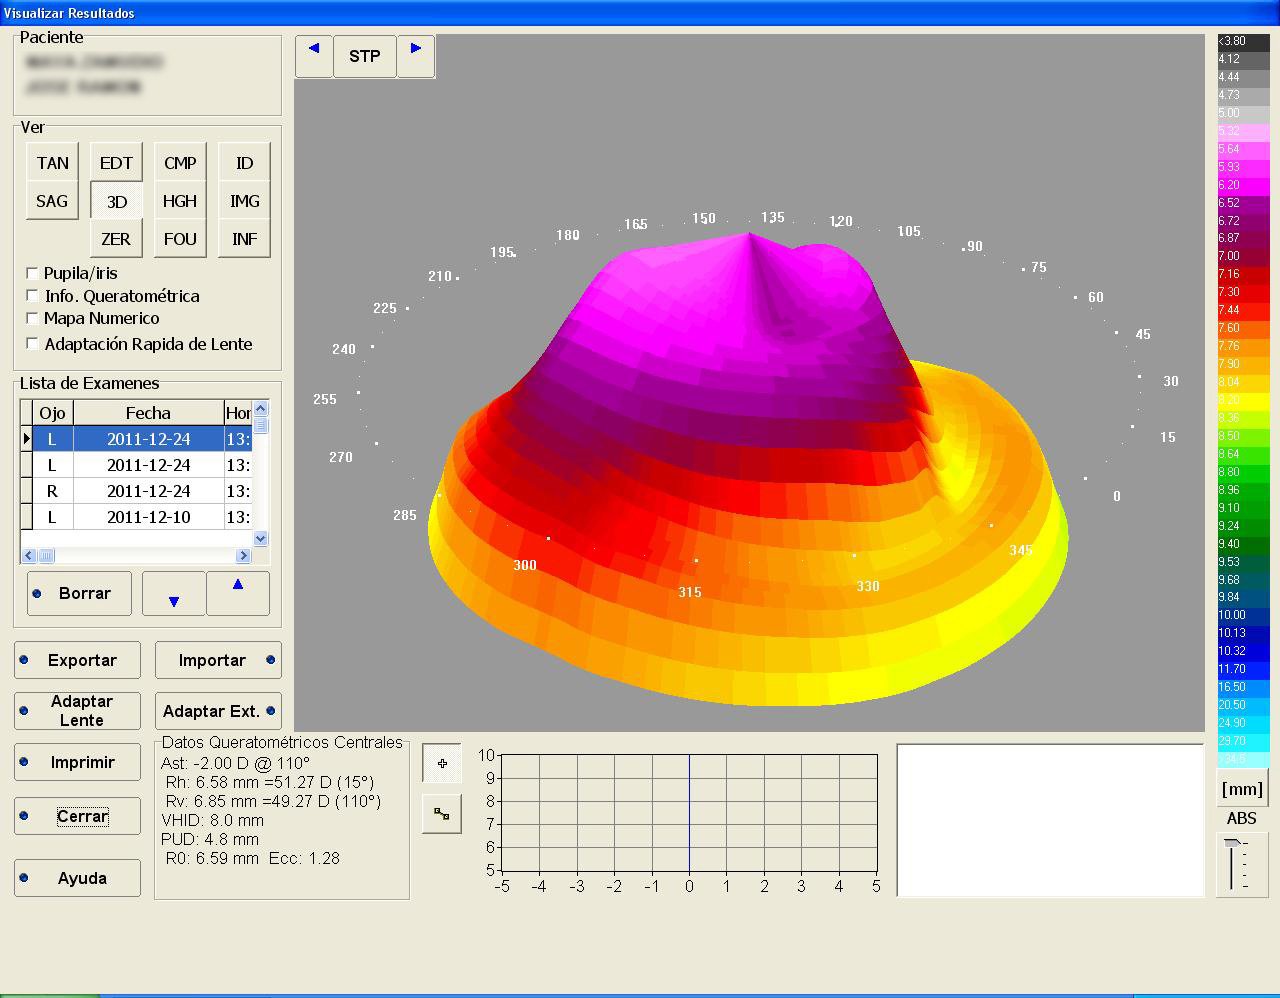Click the 10.00 blue color swatch
The image size is (1280, 998).
(1243, 615)
